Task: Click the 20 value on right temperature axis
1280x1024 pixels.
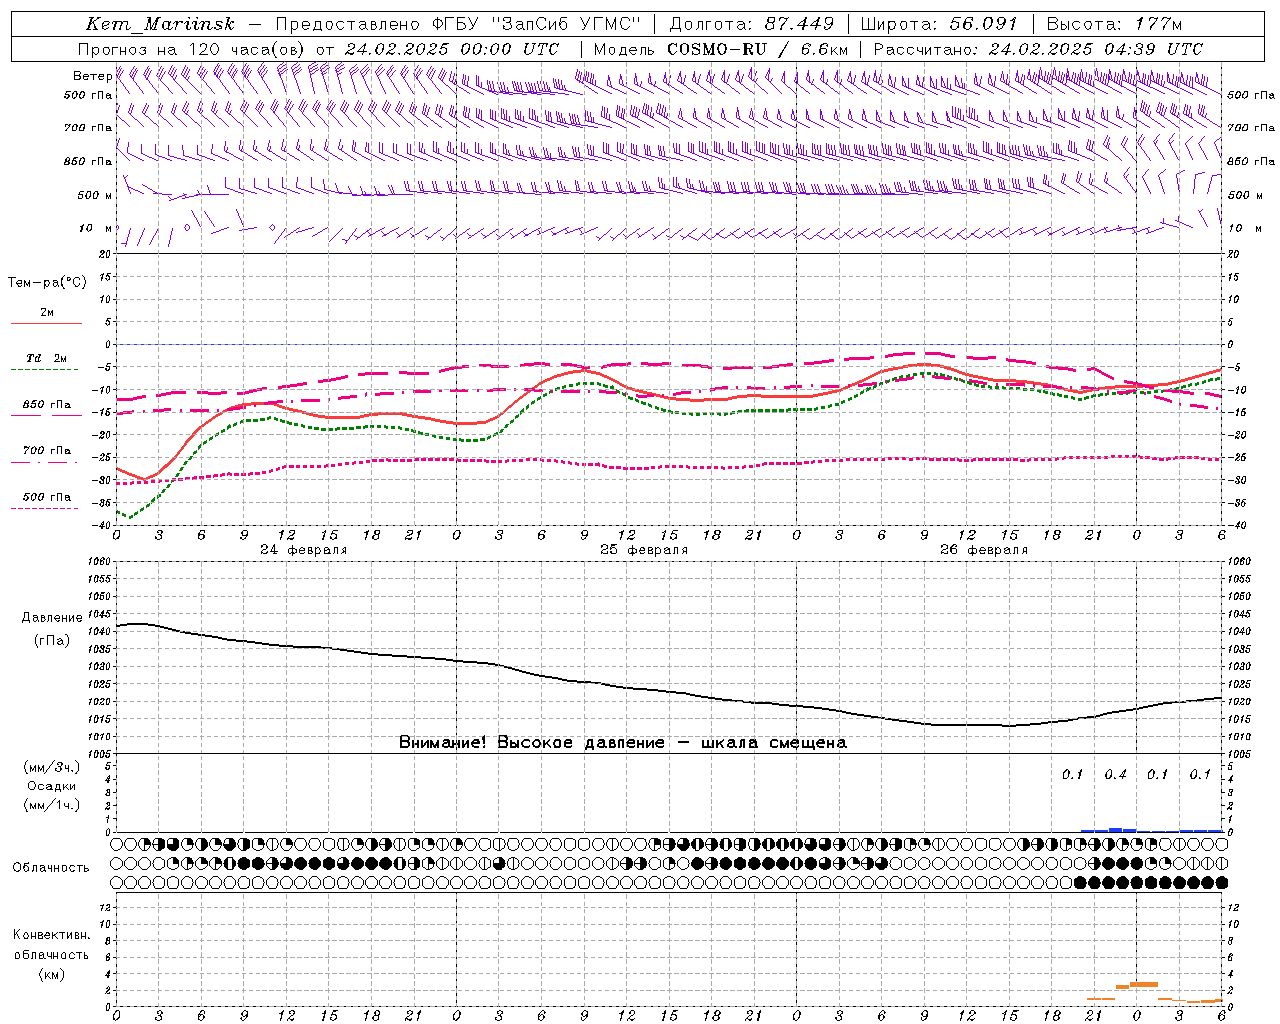Action: [1234, 254]
